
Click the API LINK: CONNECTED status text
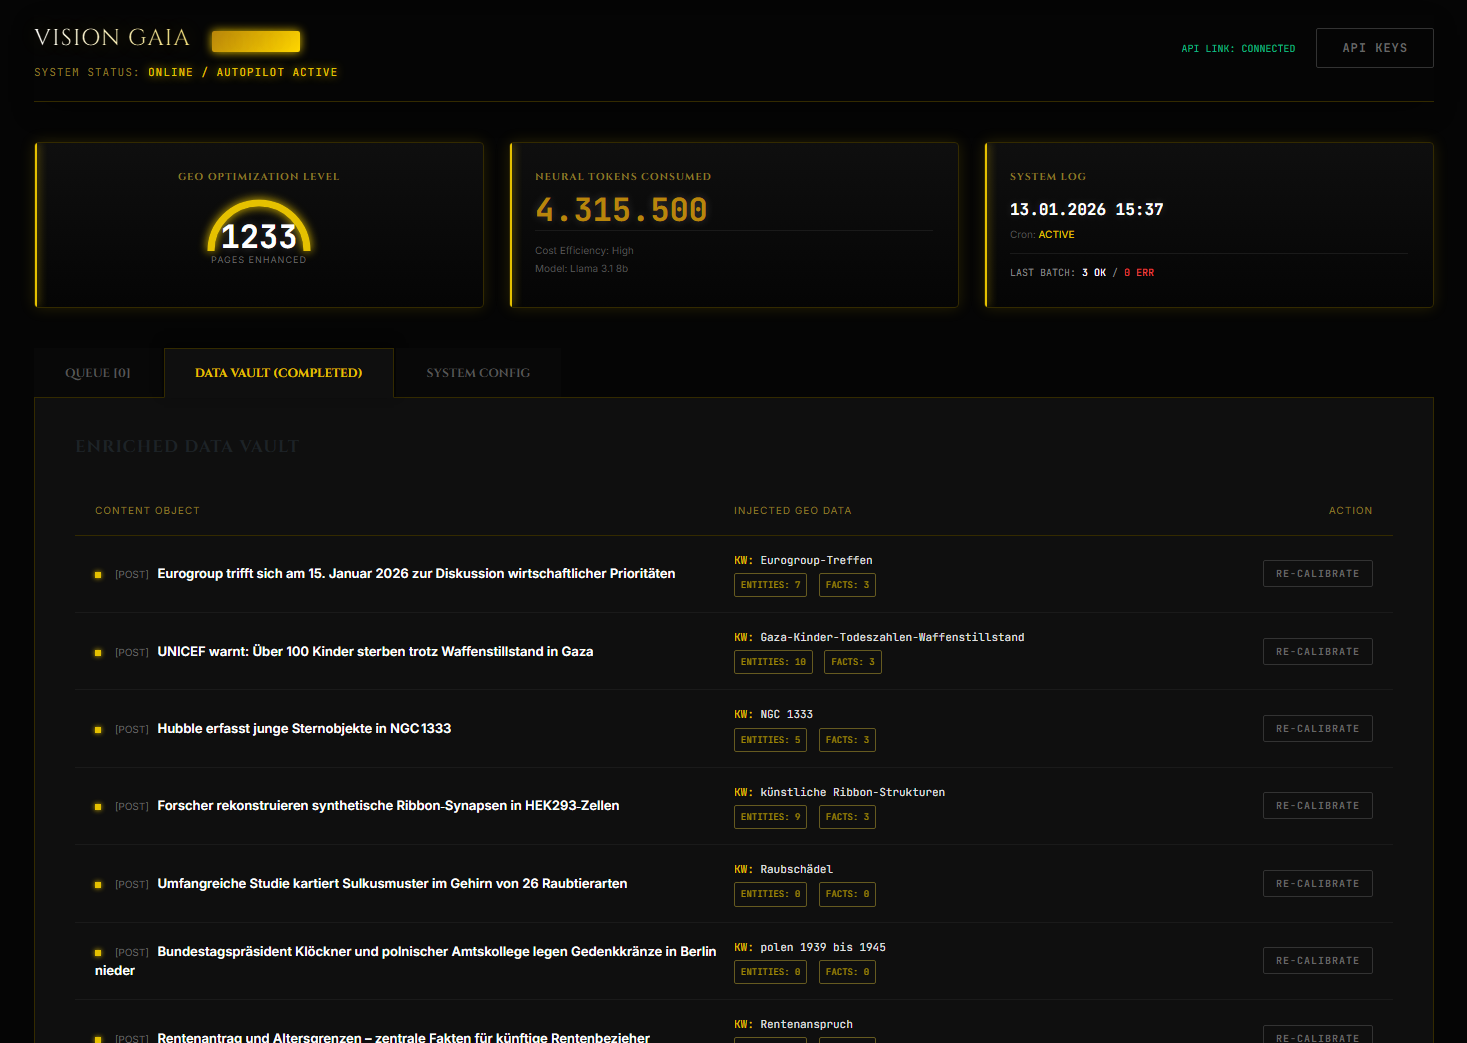point(1238,47)
